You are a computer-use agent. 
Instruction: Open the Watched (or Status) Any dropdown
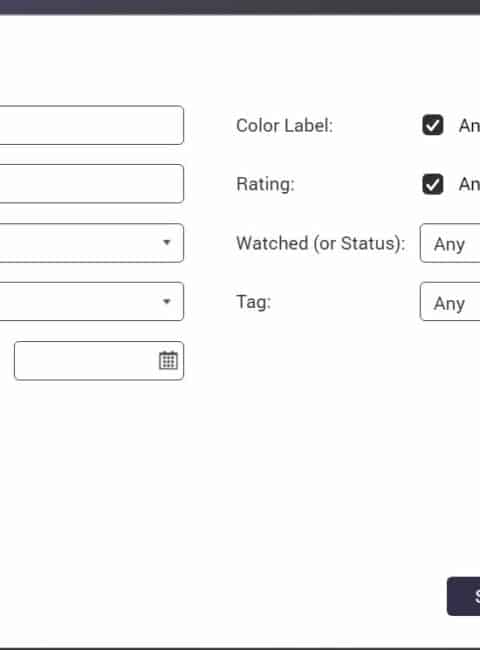(450, 243)
